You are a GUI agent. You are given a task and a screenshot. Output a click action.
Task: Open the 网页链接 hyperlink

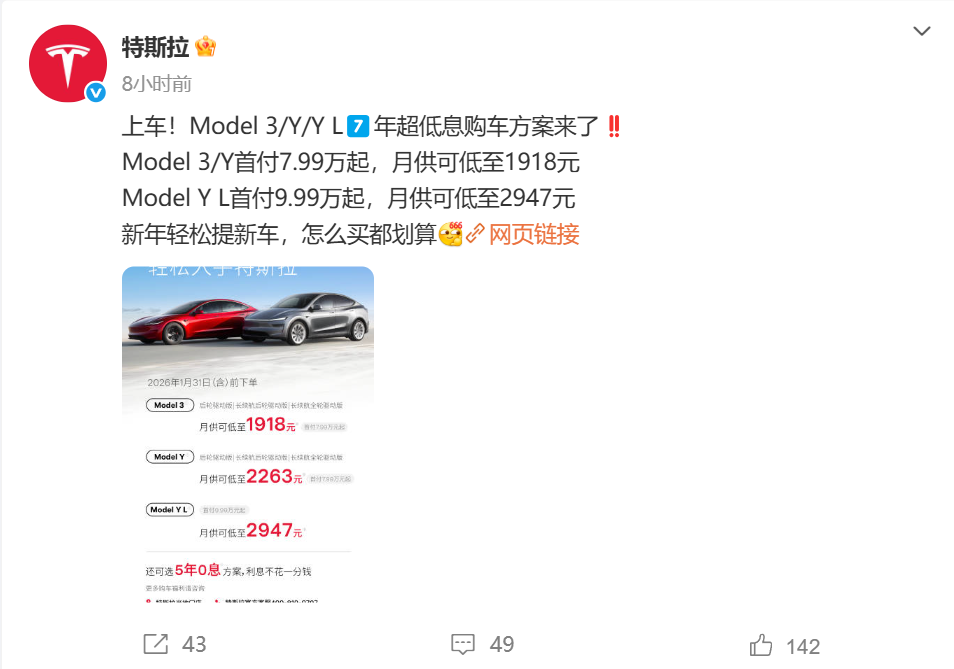click(x=534, y=234)
